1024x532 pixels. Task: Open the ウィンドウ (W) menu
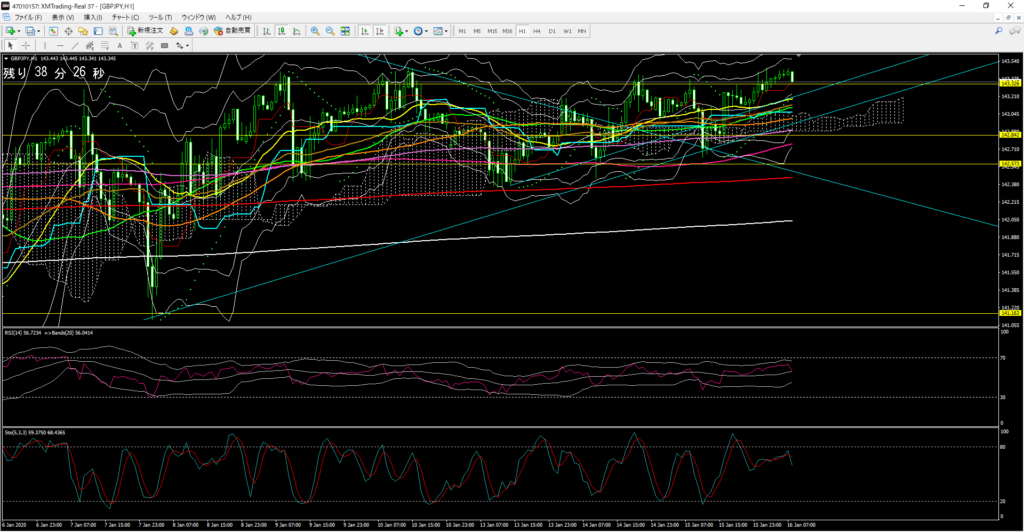pyautogui.click(x=199, y=18)
